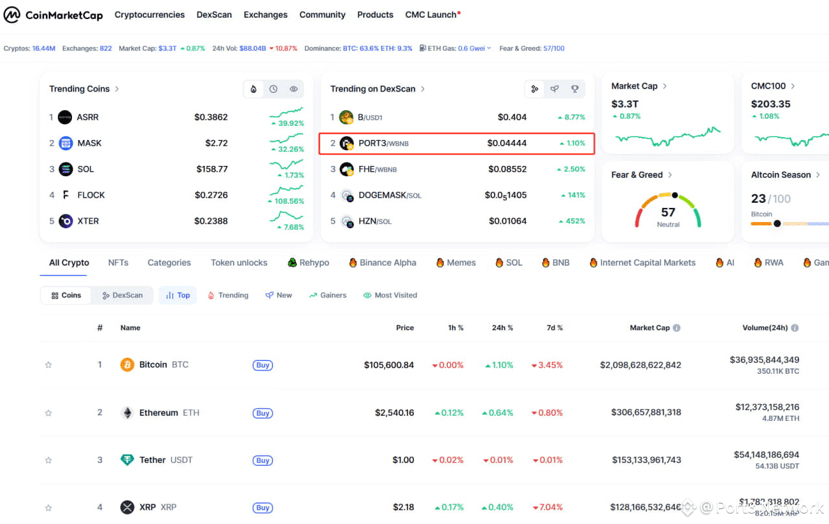Screen dimensions: 829x524
Task: Click the ETH Gas pump icon
Action: (422, 48)
